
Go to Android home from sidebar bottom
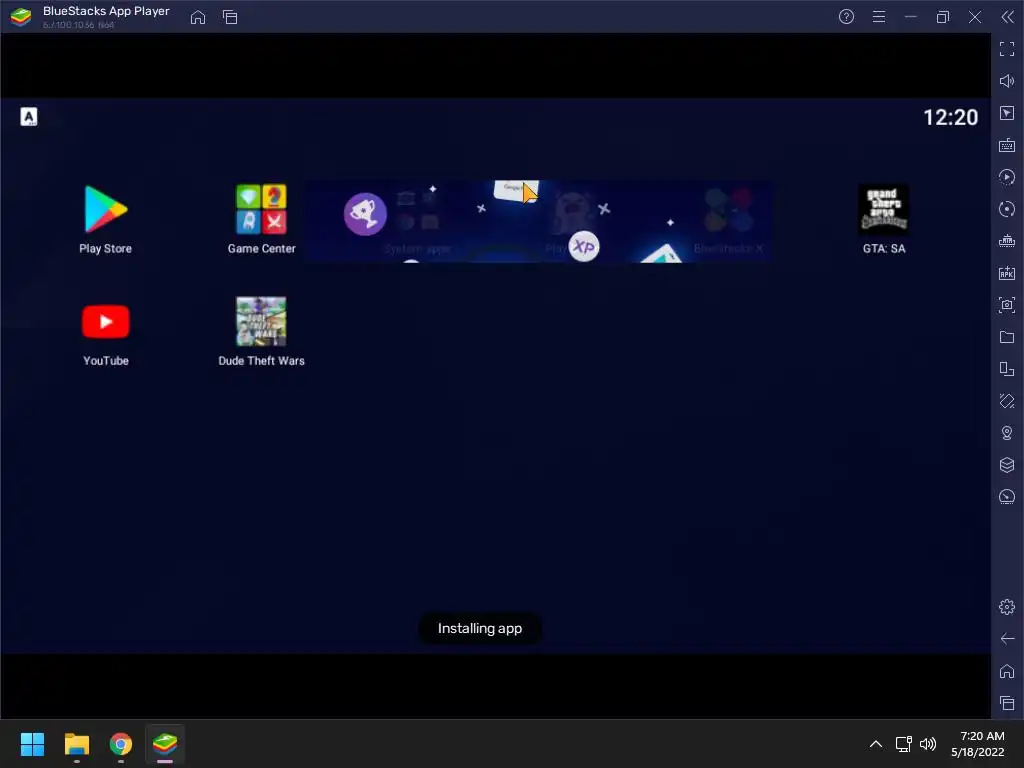point(1007,671)
